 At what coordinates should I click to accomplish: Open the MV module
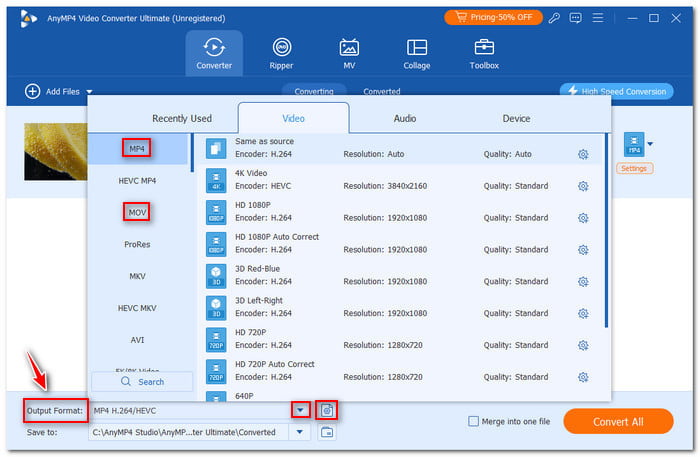click(349, 54)
